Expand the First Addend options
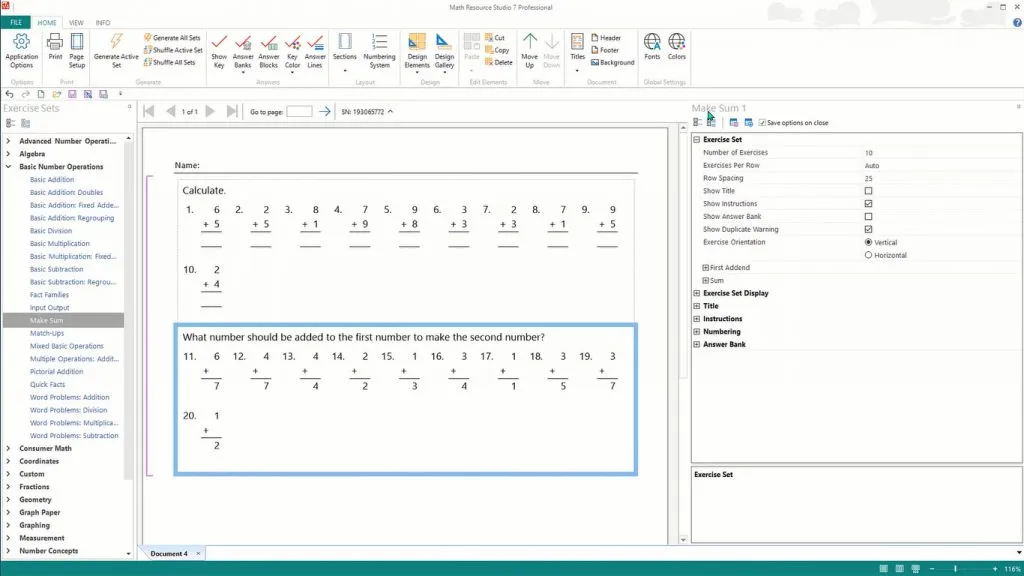Viewport: 1024px width, 576px height. pos(705,268)
